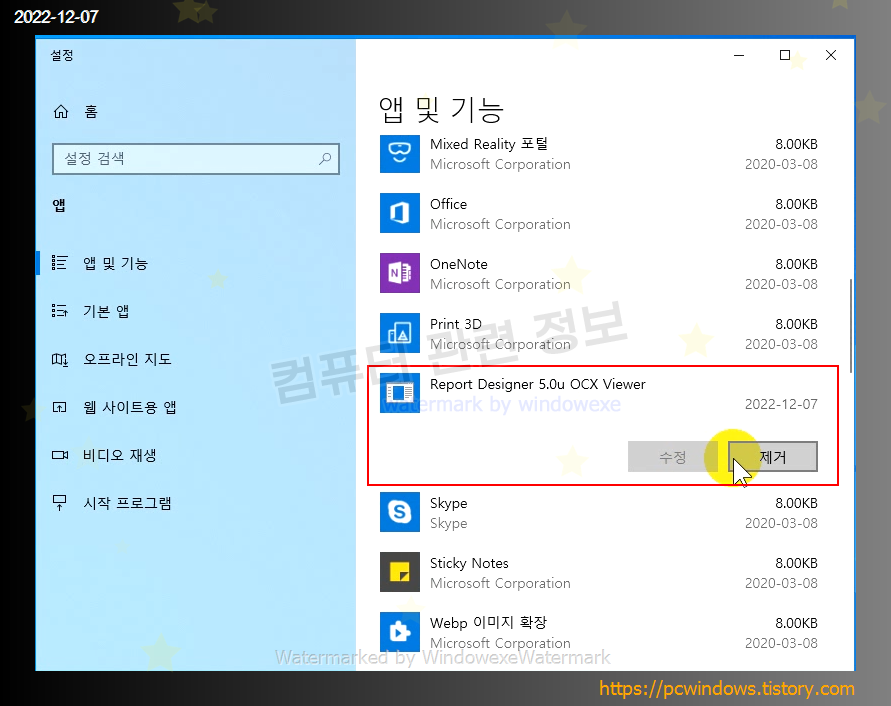Click the Mixed Reality portal app icon
Image resolution: width=891 pixels, height=706 pixels.
400,153
